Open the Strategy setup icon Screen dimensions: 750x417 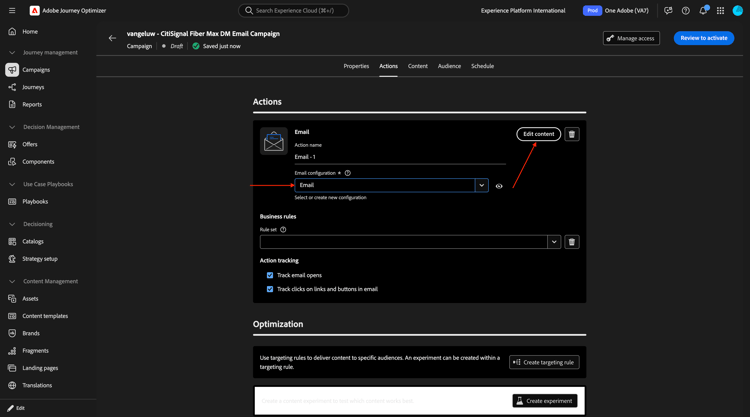[12, 259]
